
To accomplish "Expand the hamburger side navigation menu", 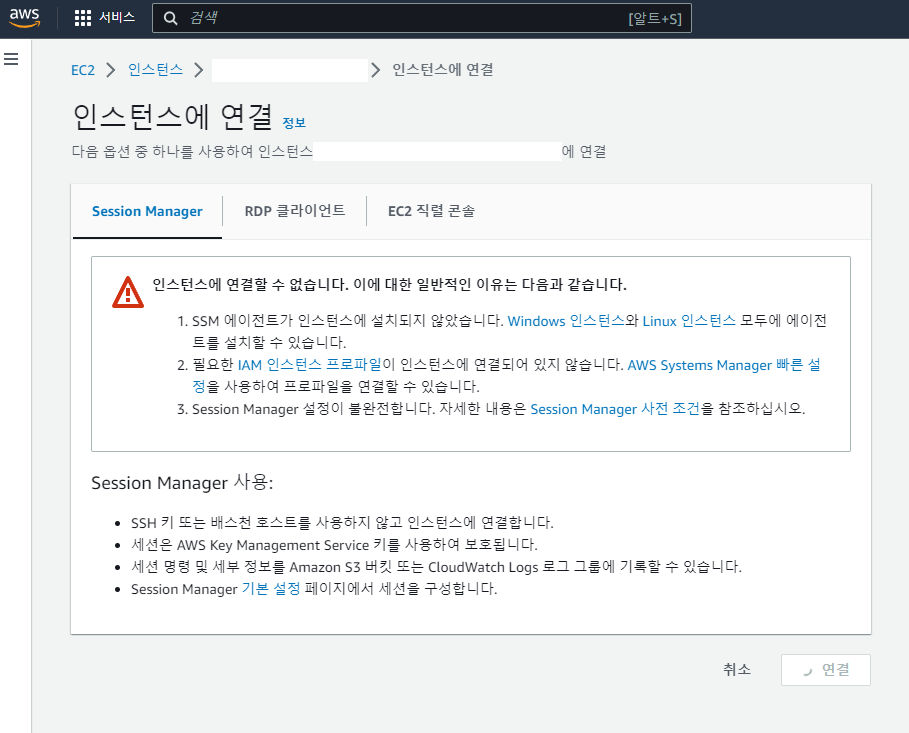I will 11,59.
